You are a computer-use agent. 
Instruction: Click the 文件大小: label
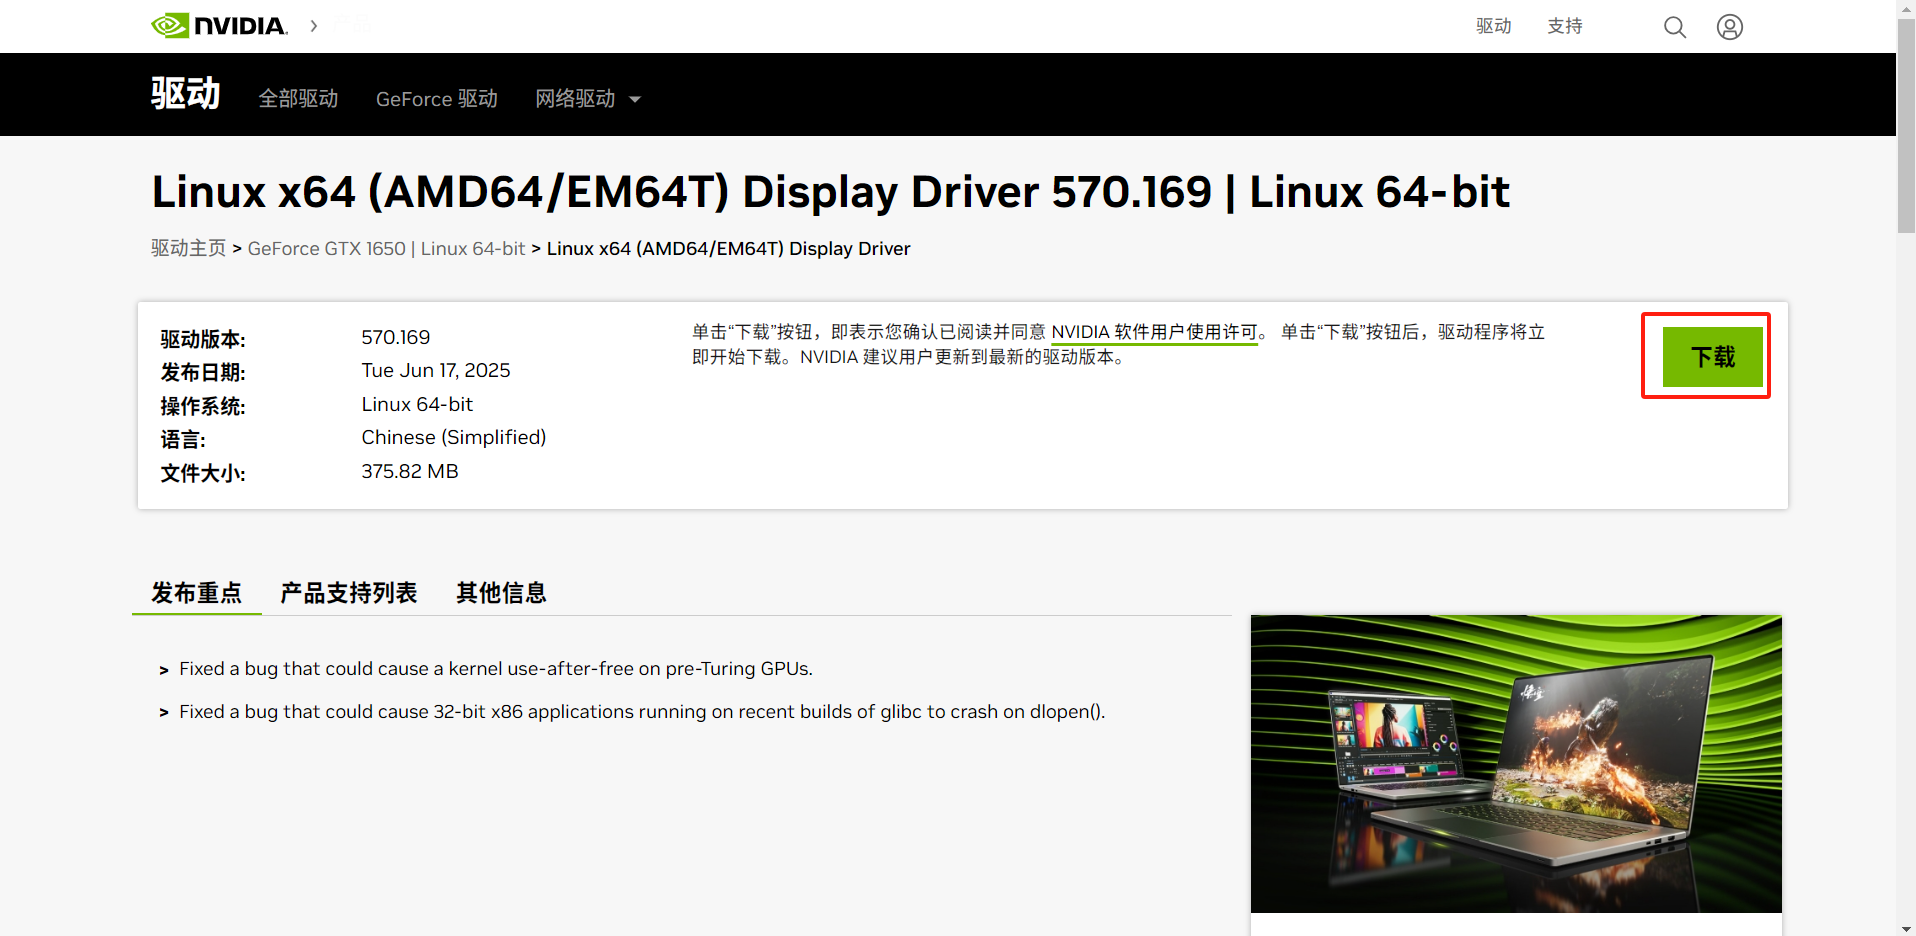point(203,473)
